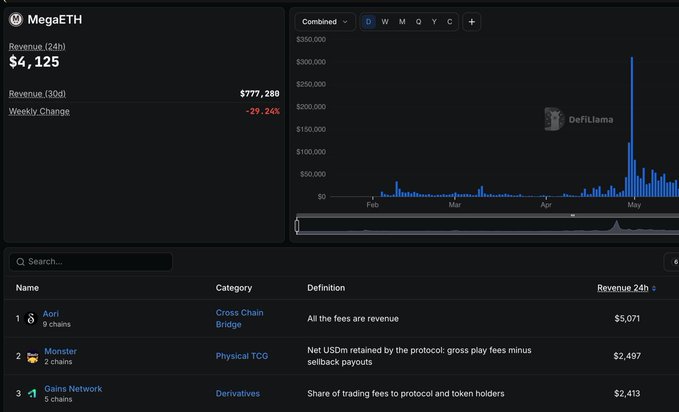Click the 'Net USDm retained' definition text
Viewport: 679px width, 412px height.
pos(419,356)
